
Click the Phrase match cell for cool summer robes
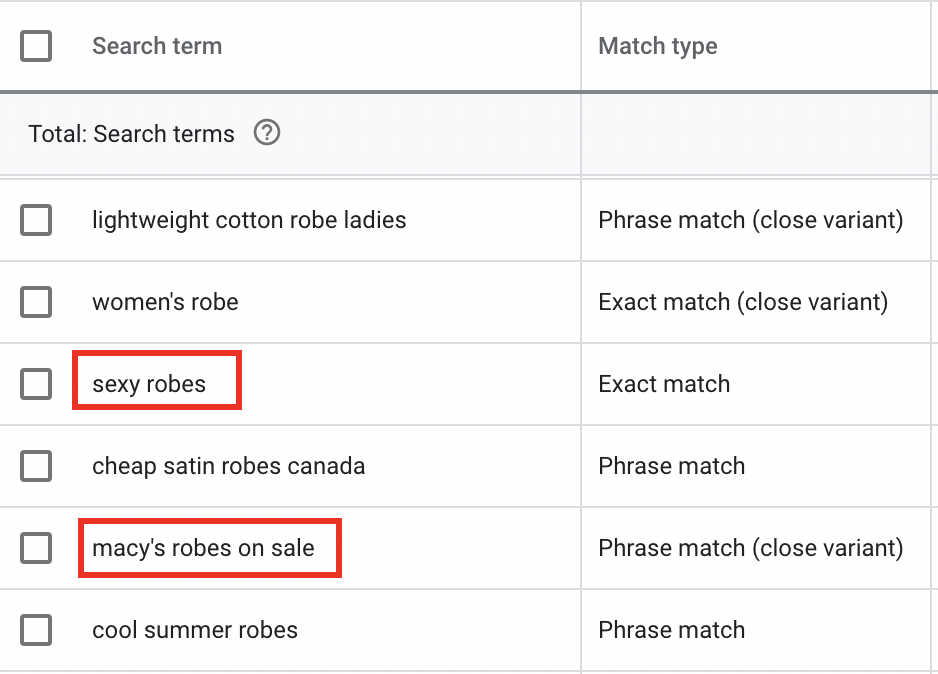(671, 630)
